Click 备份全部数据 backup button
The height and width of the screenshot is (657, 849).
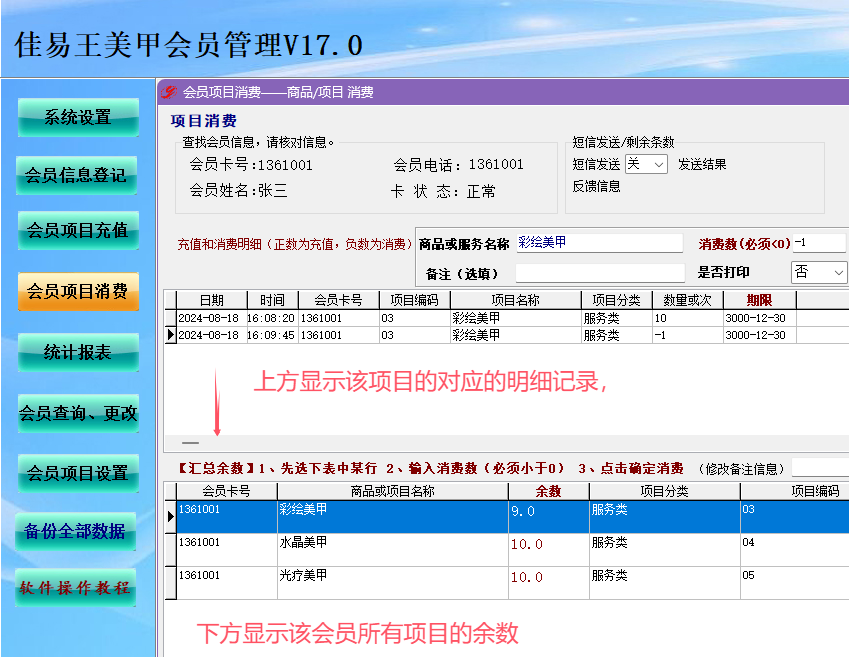[75, 531]
